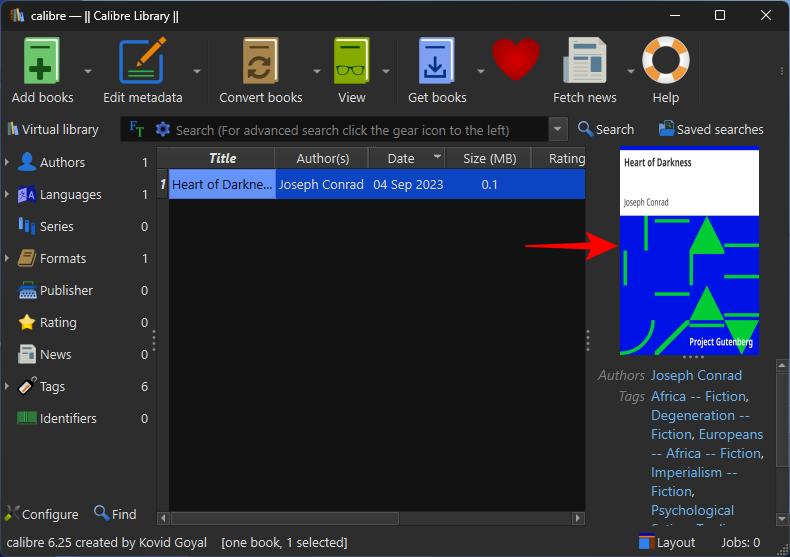Select Authors in tag browser
The image size is (790, 557).
click(x=62, y=163)
